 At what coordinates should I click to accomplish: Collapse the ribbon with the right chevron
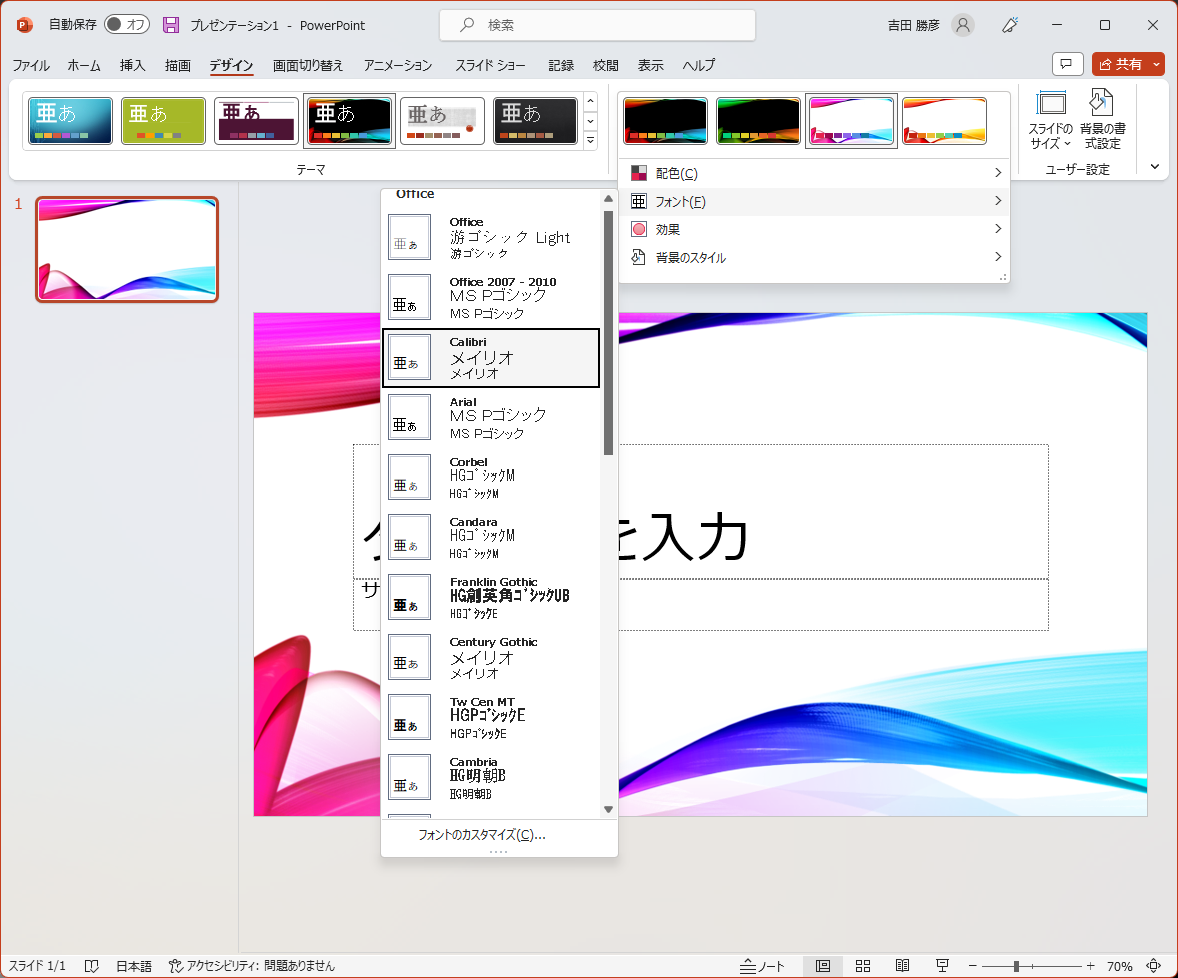1154,166
